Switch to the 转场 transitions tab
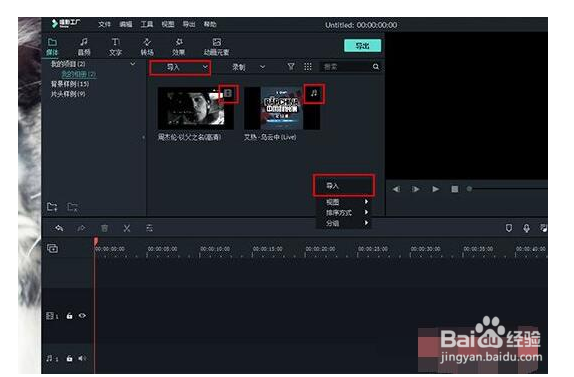Image resolution: width=574 pixels, height=377 pixels. [x=147, y=47]
